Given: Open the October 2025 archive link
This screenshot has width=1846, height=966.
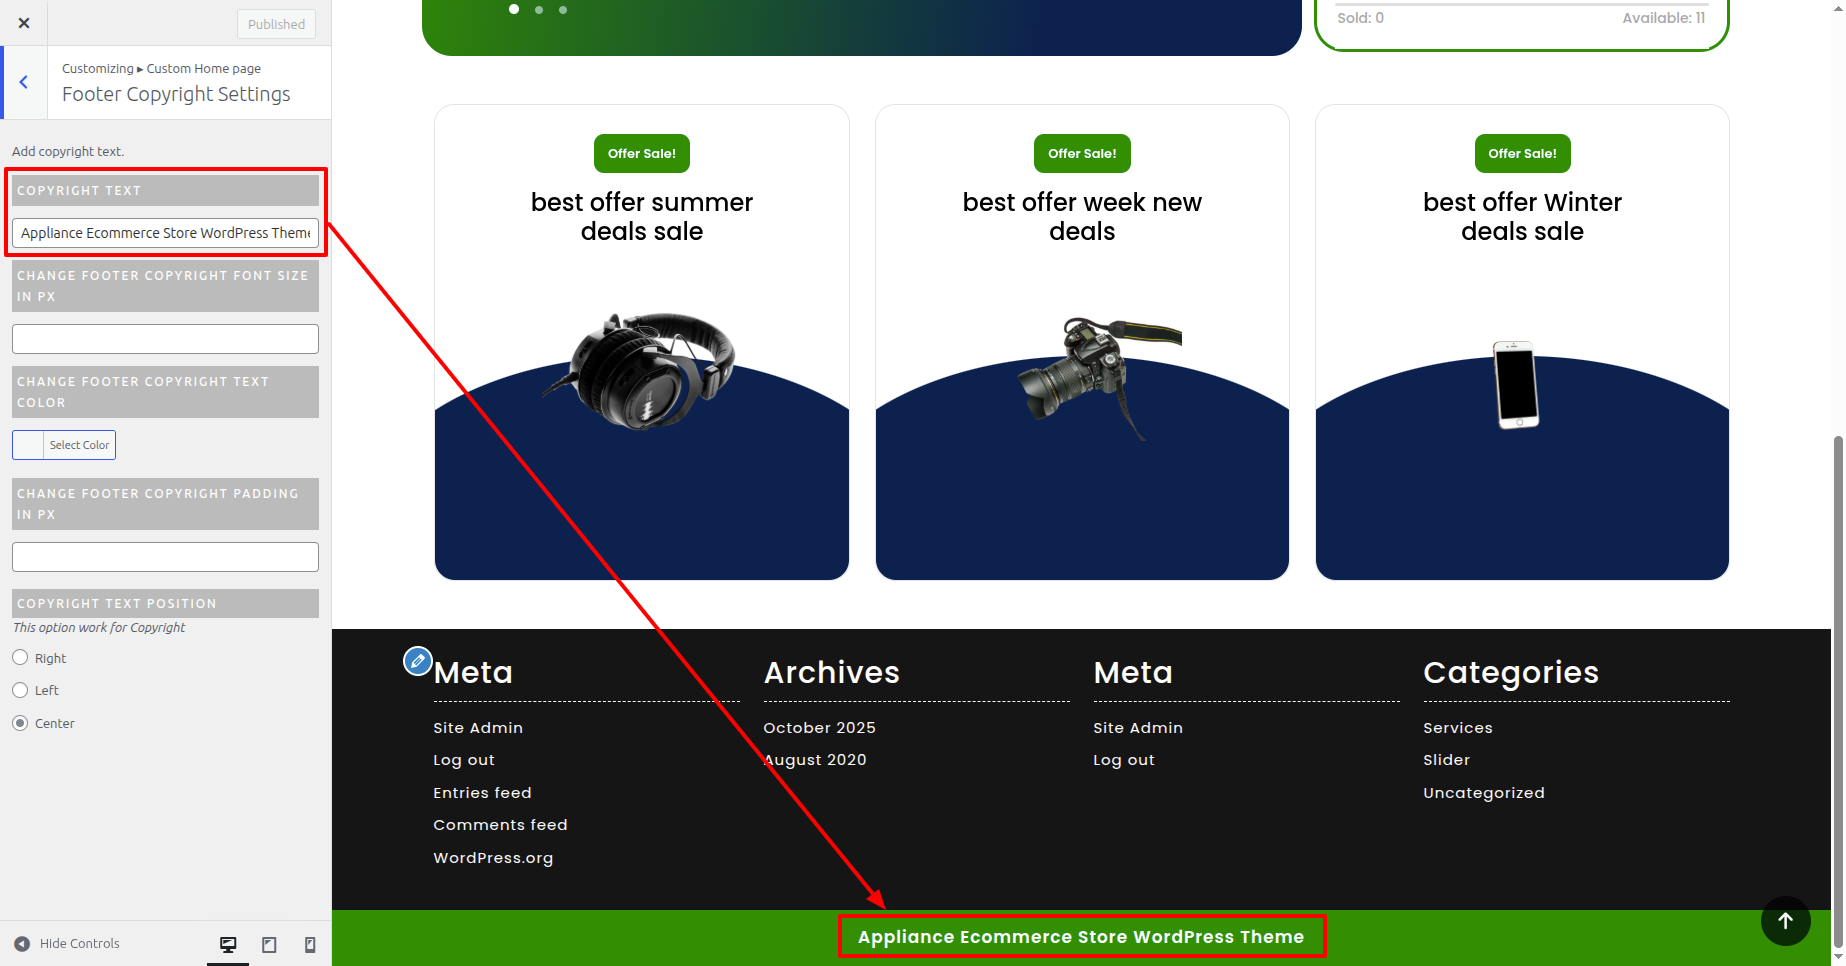Looking at the screenshot, I should tap(819, 728).
